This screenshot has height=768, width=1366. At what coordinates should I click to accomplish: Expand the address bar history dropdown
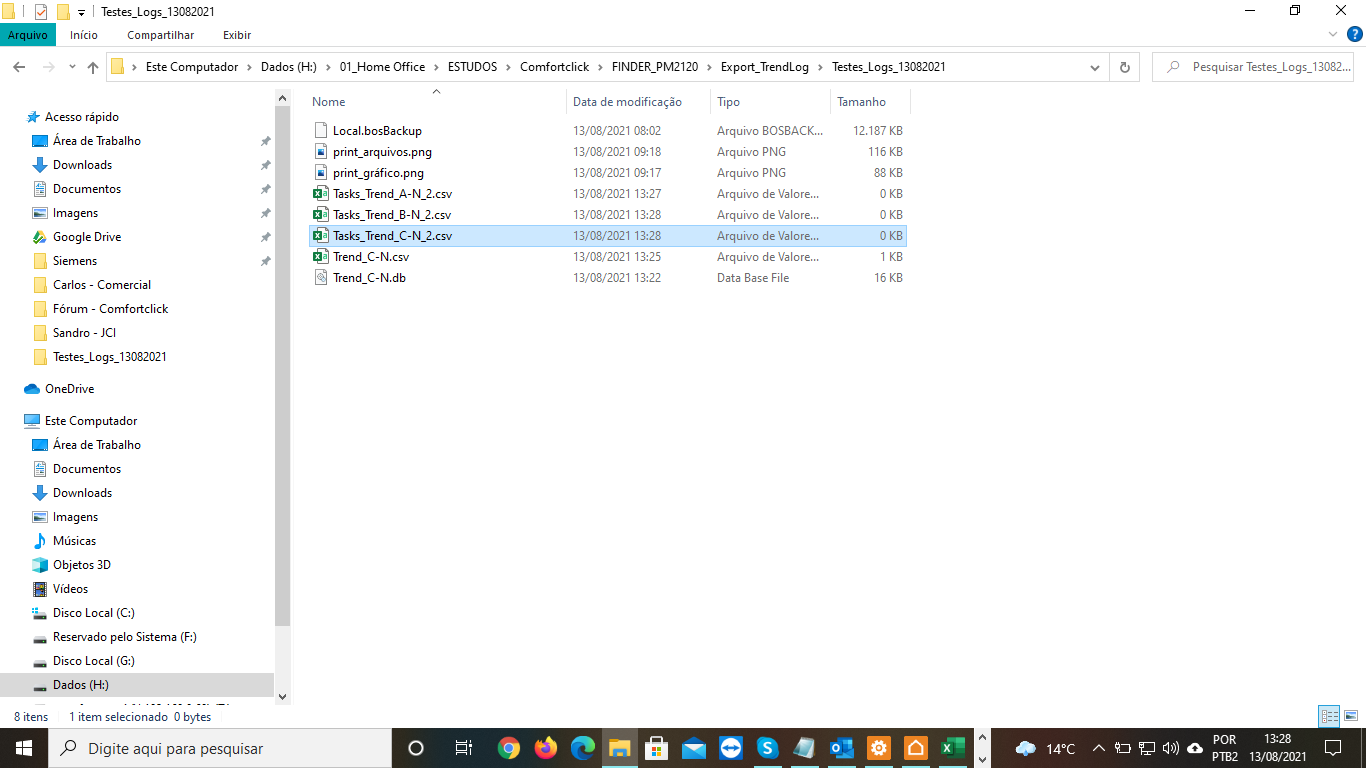pos(1095,67)
